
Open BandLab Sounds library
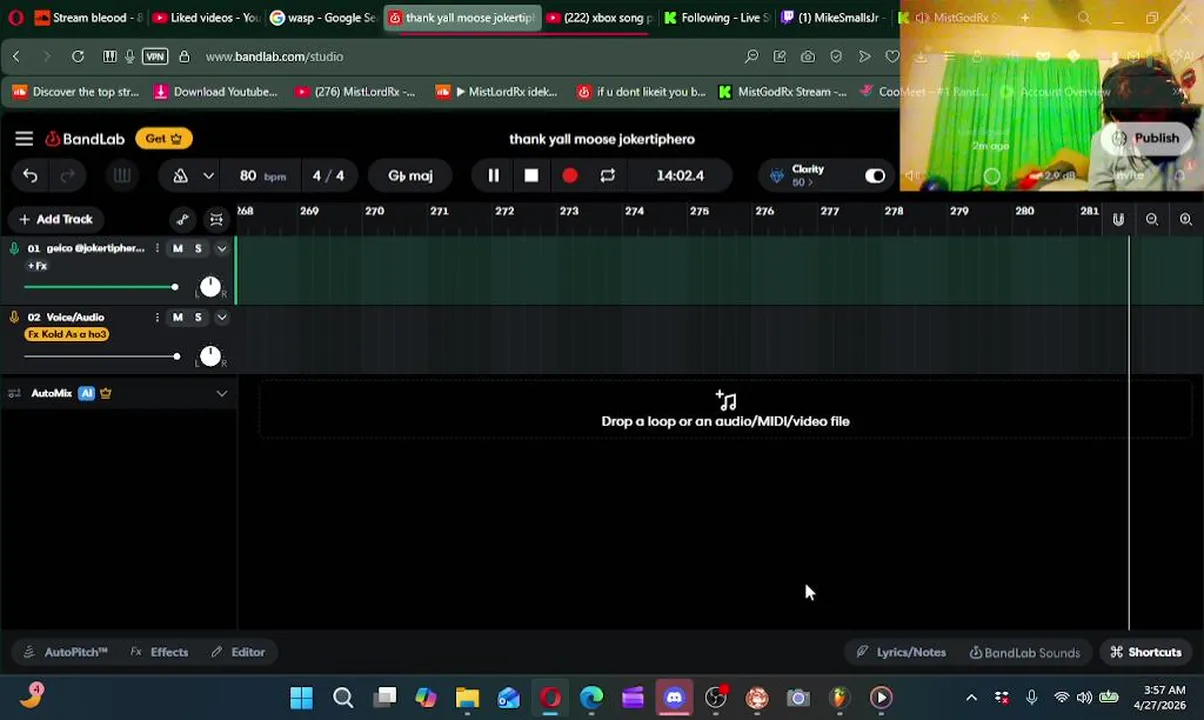click(1025, 652)
